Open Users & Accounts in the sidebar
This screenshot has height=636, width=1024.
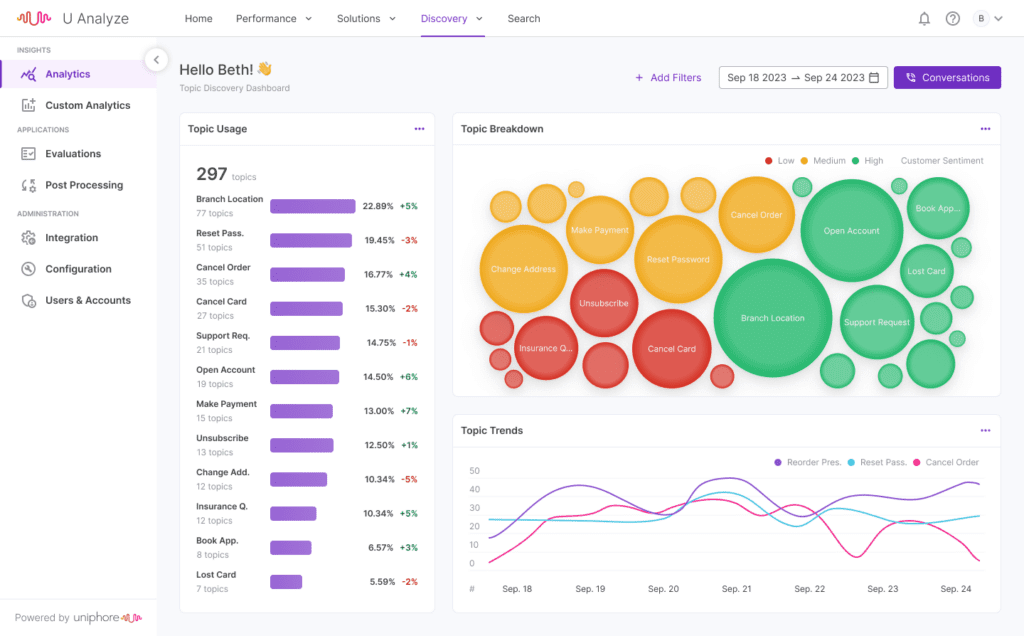(87, 300)
